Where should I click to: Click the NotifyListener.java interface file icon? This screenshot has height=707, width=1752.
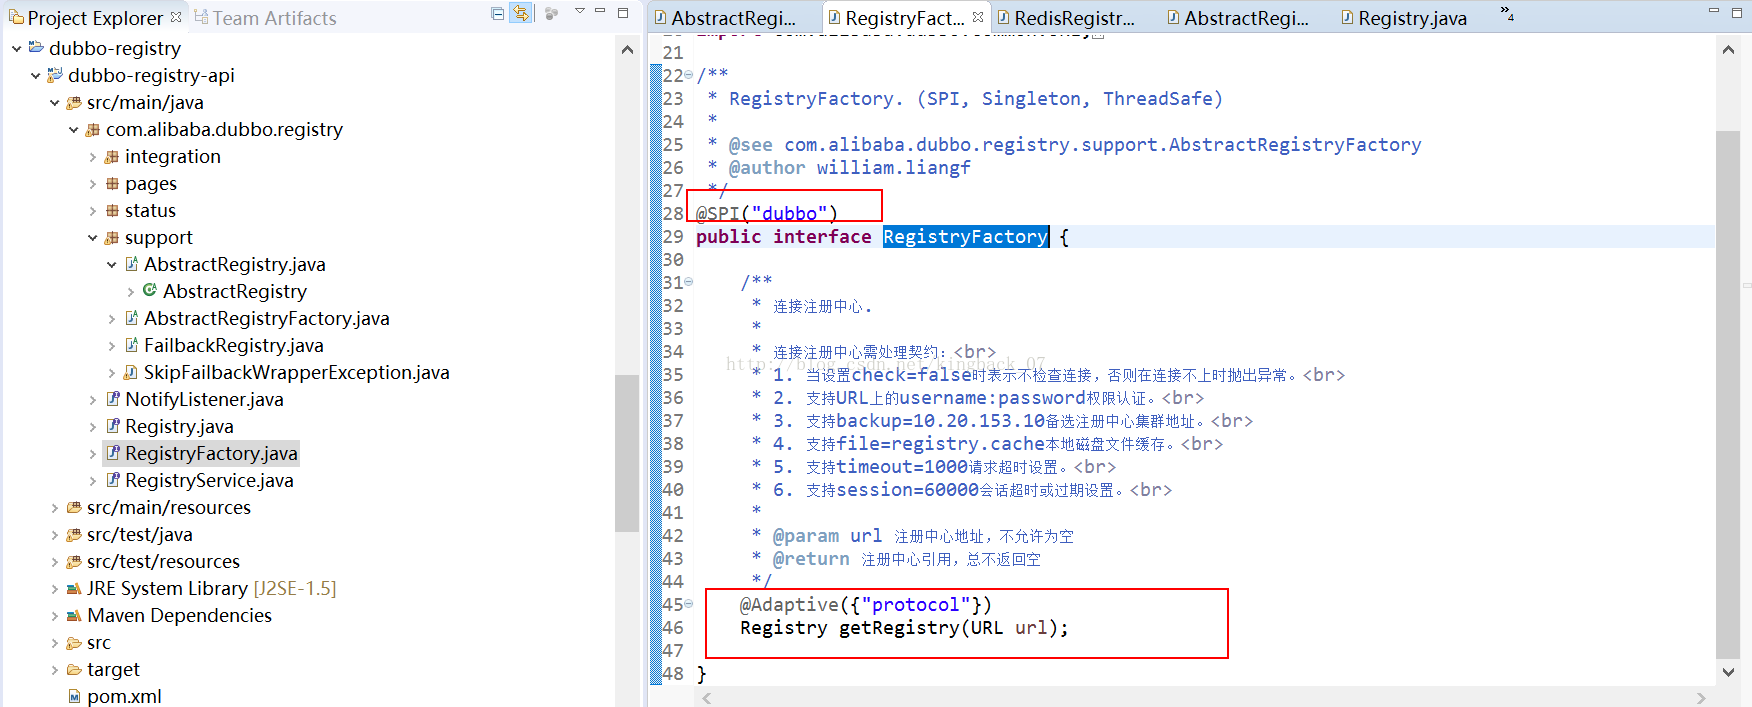pos(113,399)
